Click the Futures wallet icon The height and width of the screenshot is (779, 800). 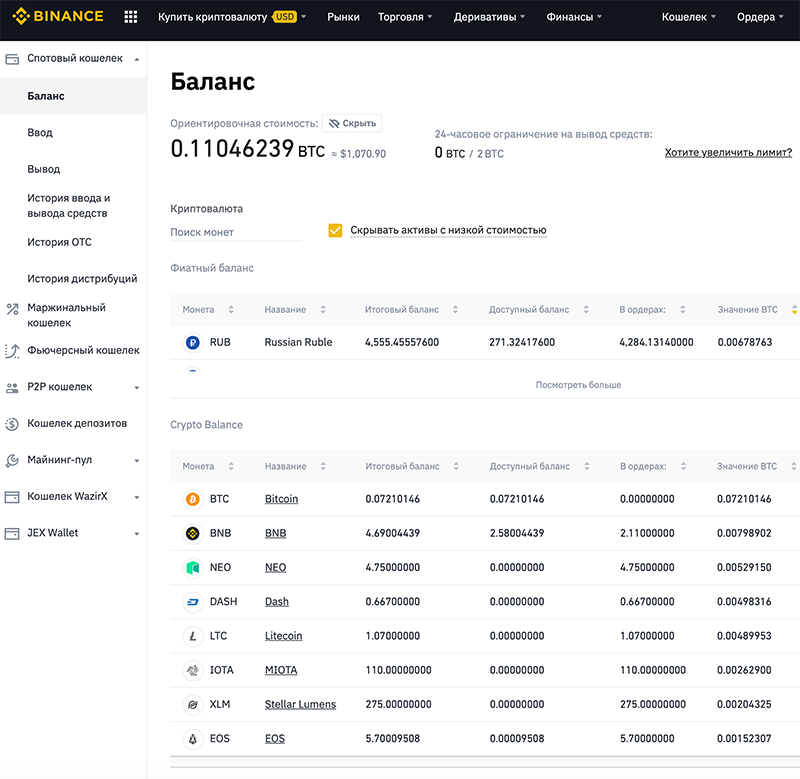point(12,351)
